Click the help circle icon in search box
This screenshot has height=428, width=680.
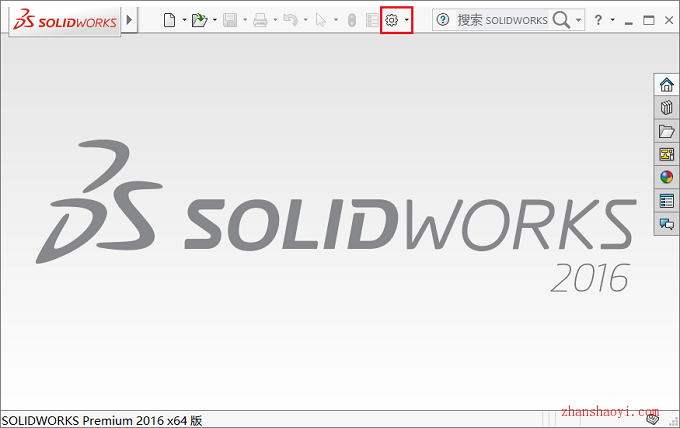pos(443,20)
